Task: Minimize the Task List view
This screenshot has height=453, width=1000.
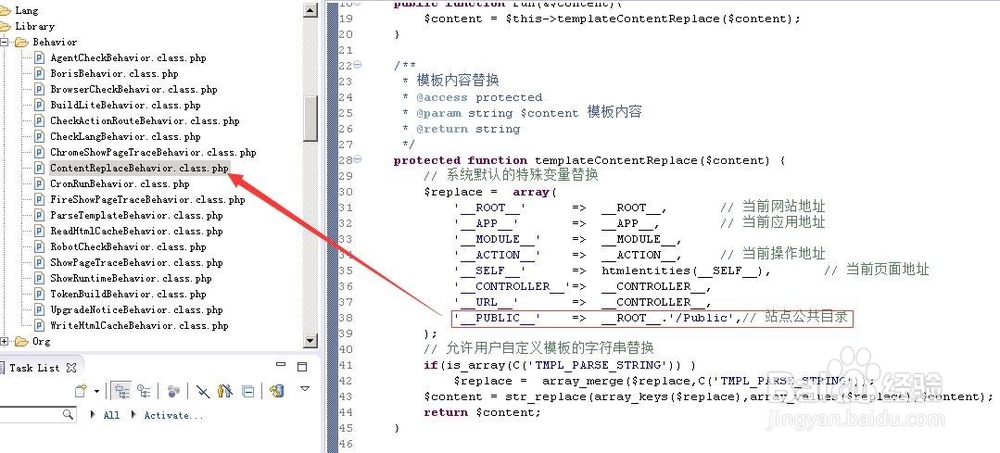Action: [281, 365]
